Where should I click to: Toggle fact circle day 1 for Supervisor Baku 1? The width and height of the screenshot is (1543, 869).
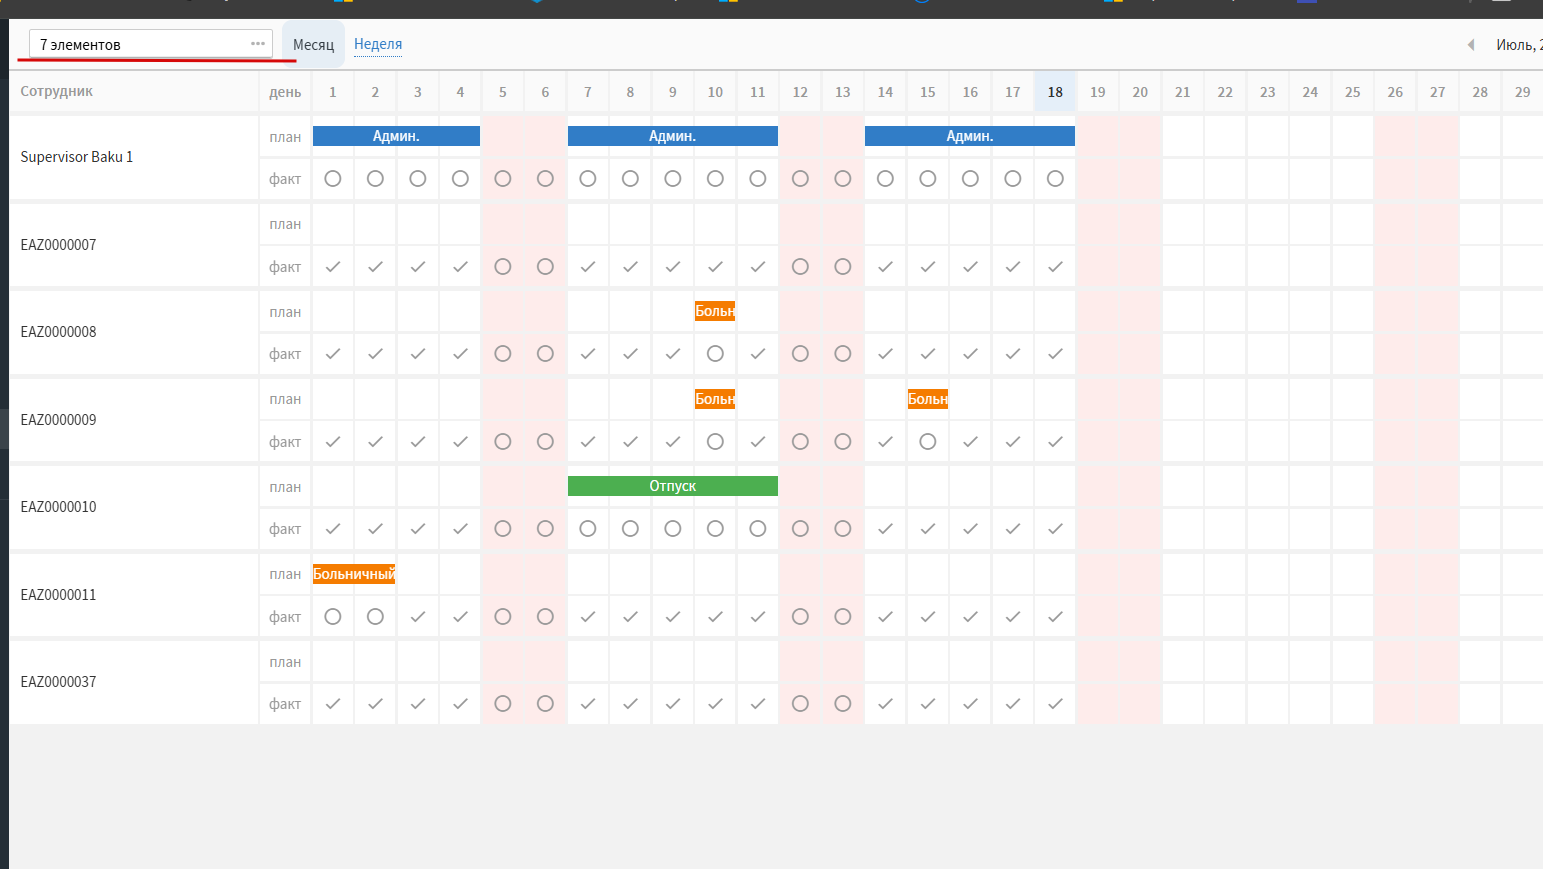click(x=333, y=179)
